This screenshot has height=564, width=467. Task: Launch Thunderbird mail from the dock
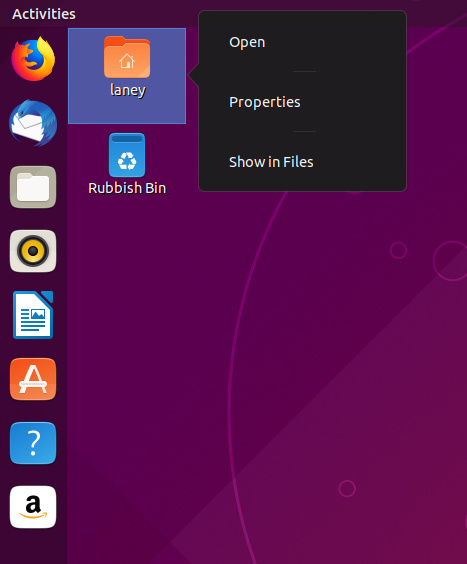(x=33, y=123)
